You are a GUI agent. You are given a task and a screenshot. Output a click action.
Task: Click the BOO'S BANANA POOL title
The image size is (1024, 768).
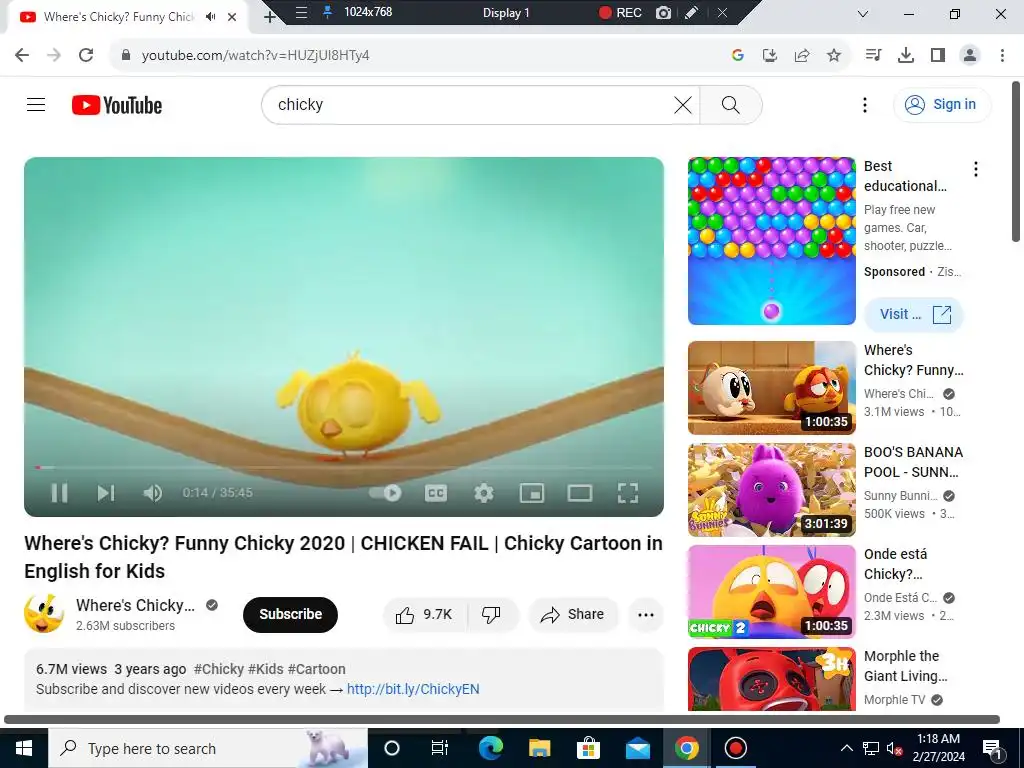click(913, 462)
